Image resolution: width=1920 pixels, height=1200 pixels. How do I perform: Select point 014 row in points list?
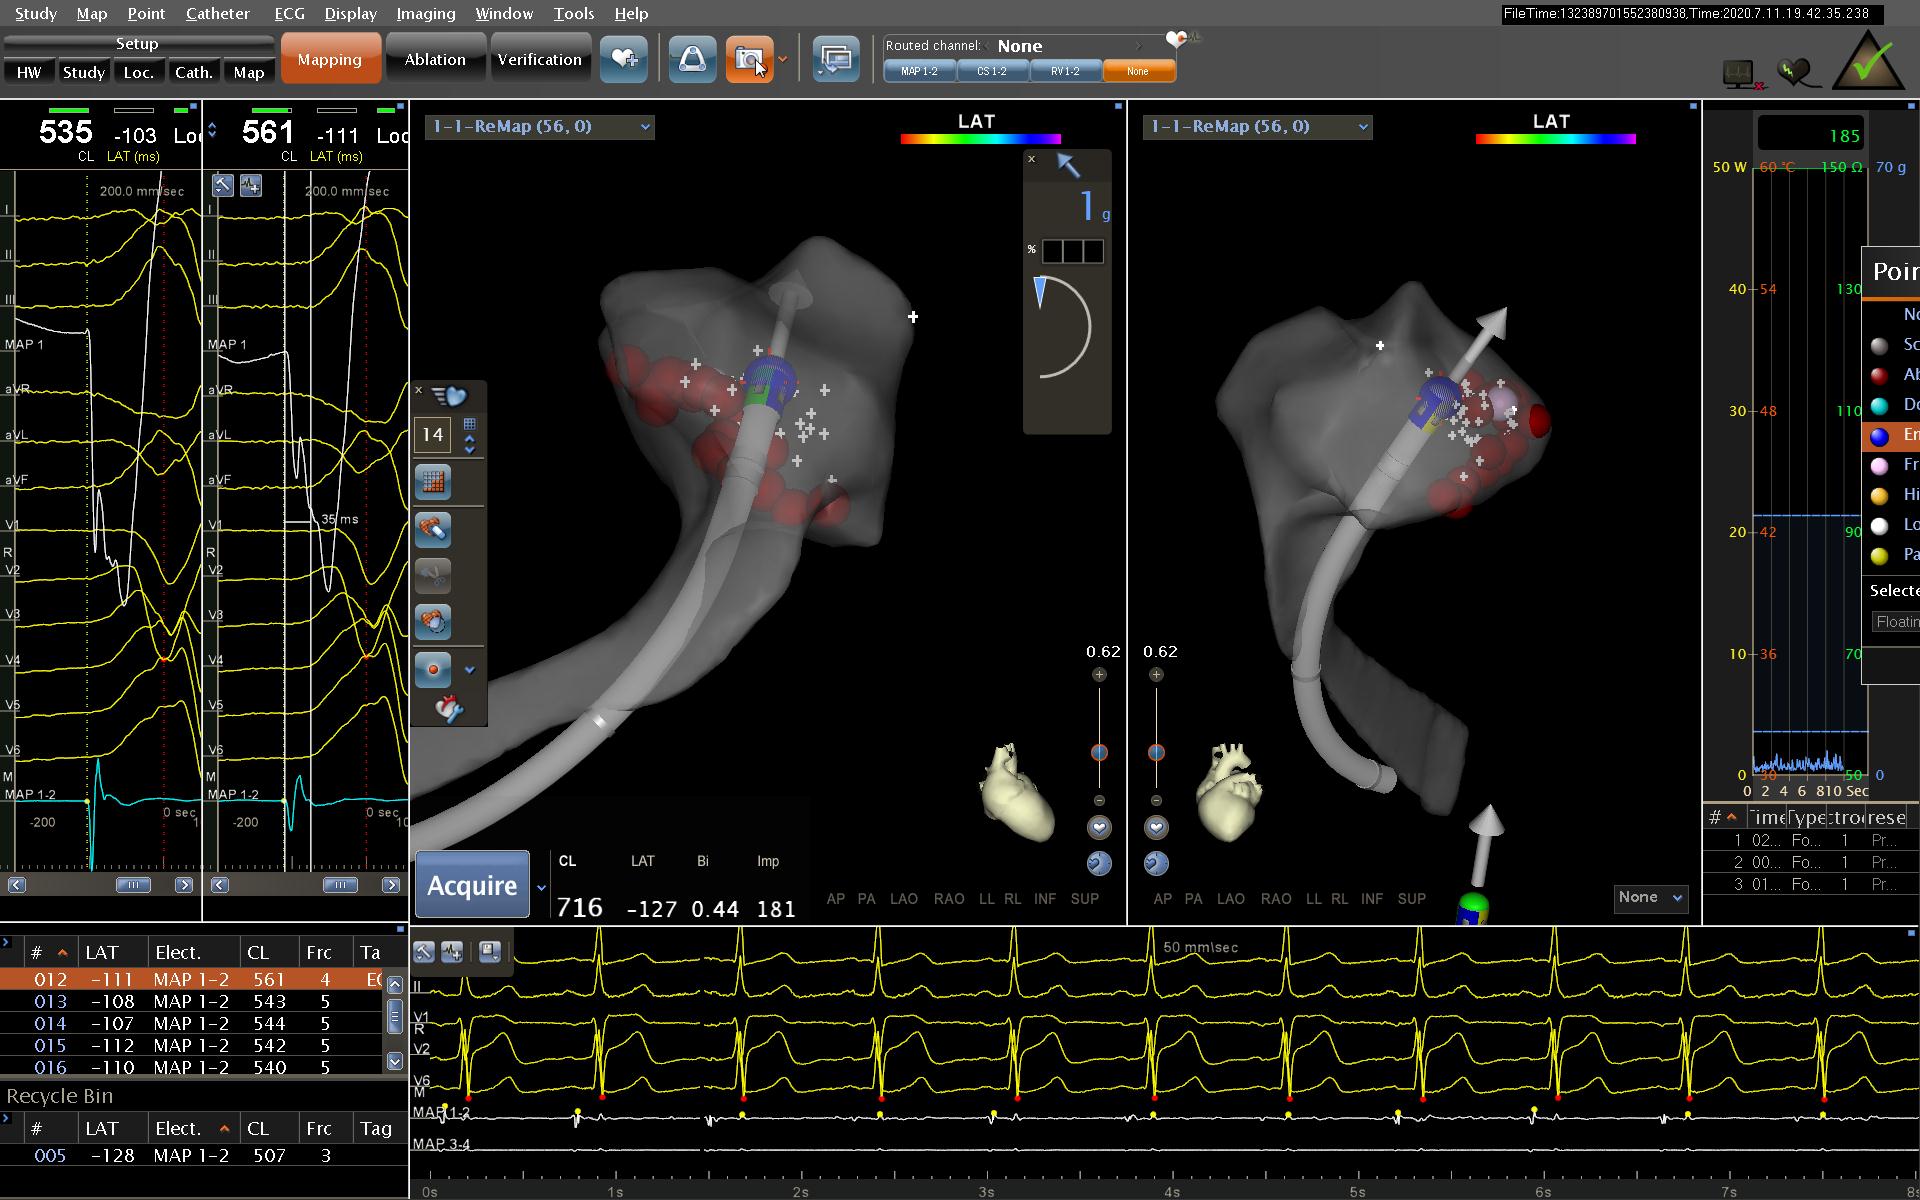click(190, 1023)
